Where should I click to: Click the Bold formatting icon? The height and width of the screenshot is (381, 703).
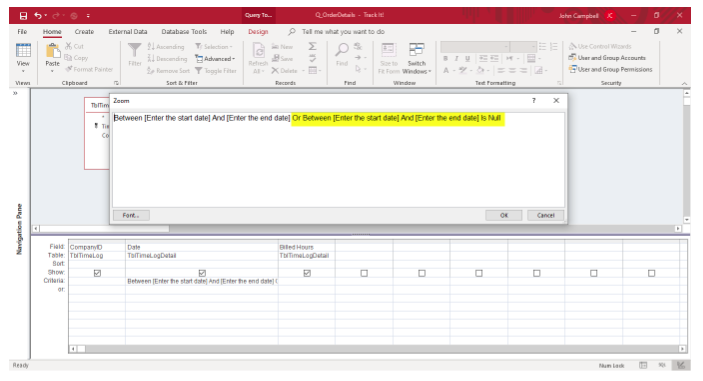[445, 58]
